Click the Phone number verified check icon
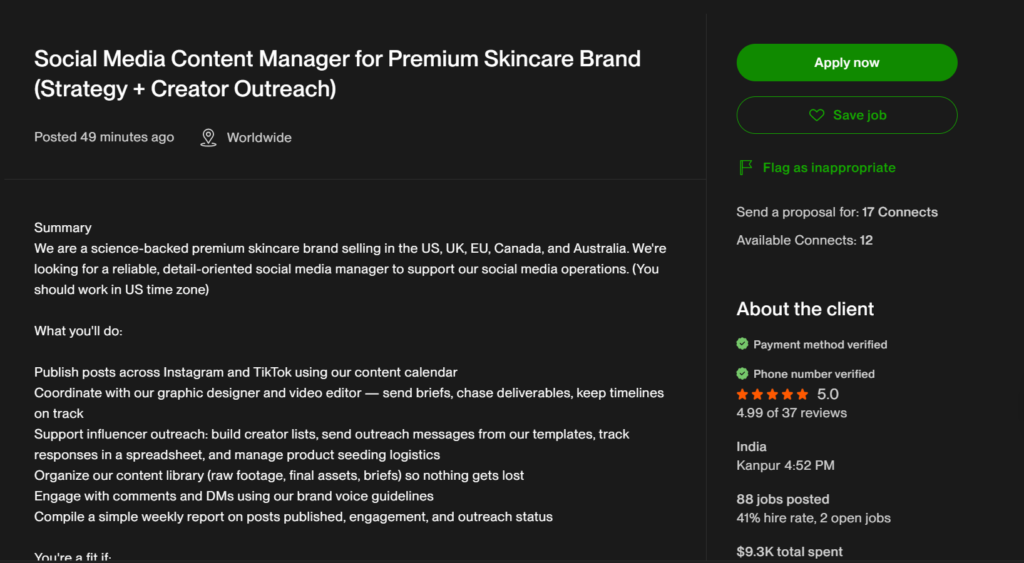Viewport: 1024px width, 563px height. pyautogui.click(x=743, y=374)
